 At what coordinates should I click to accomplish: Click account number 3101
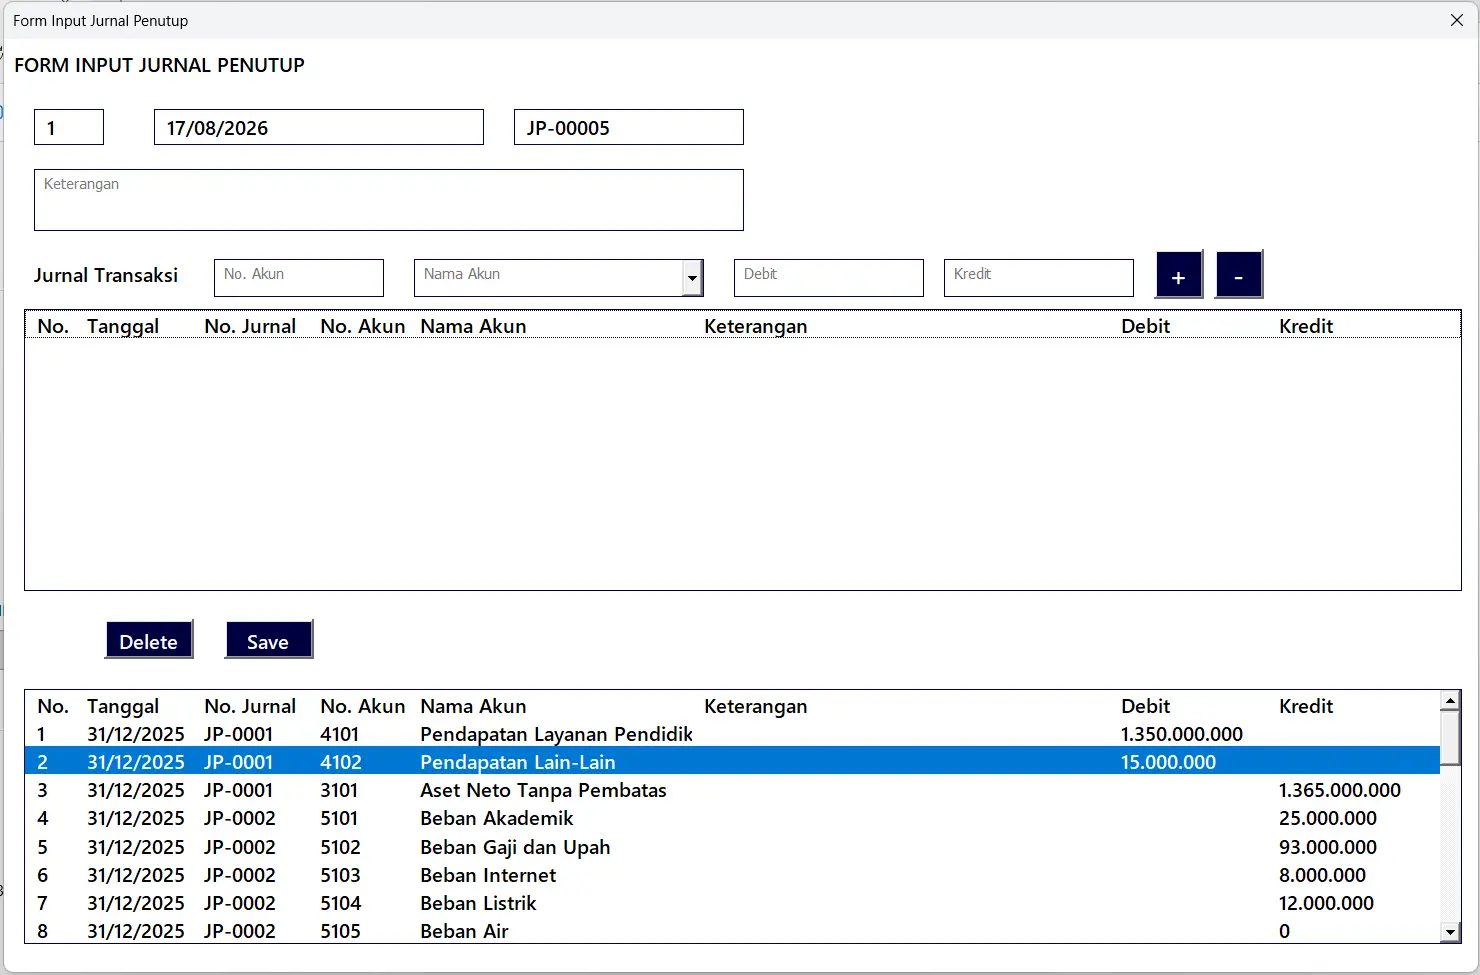coord(339,790)
